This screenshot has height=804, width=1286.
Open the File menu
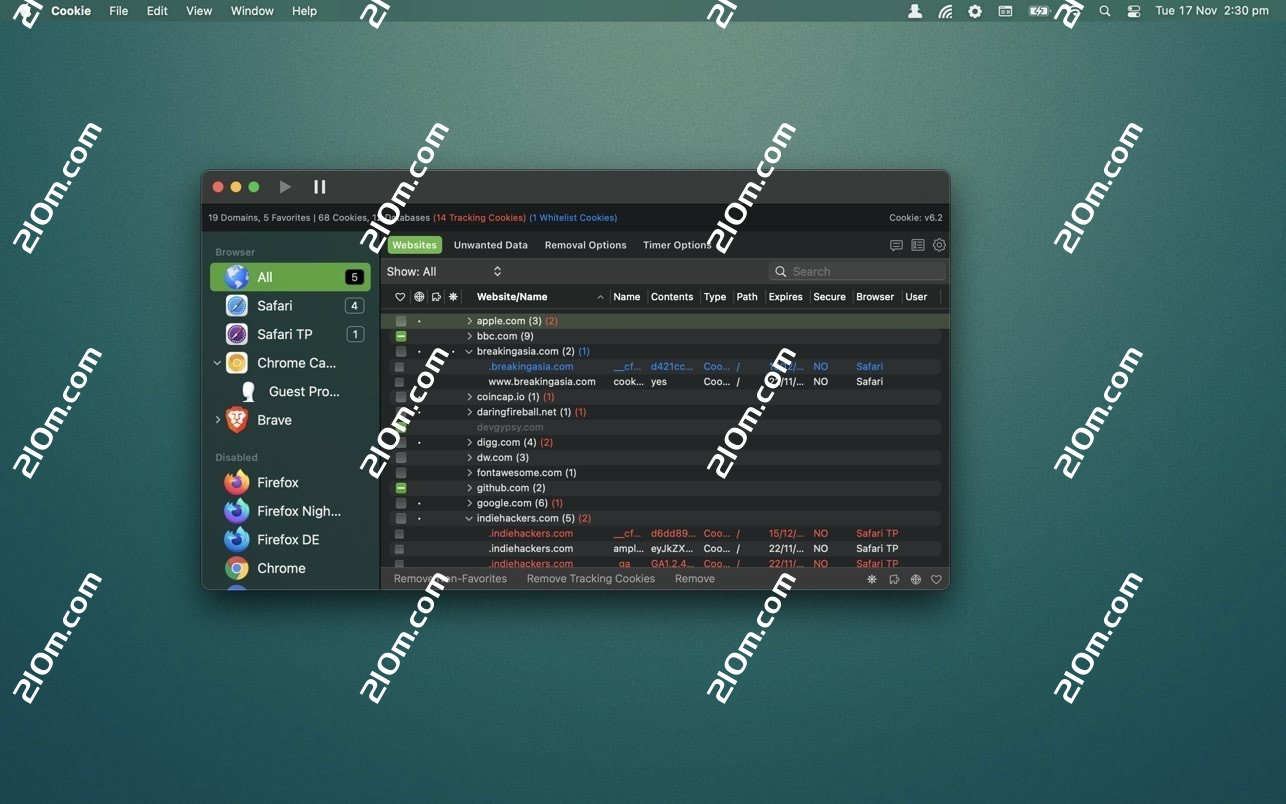[x=119, y=11]
